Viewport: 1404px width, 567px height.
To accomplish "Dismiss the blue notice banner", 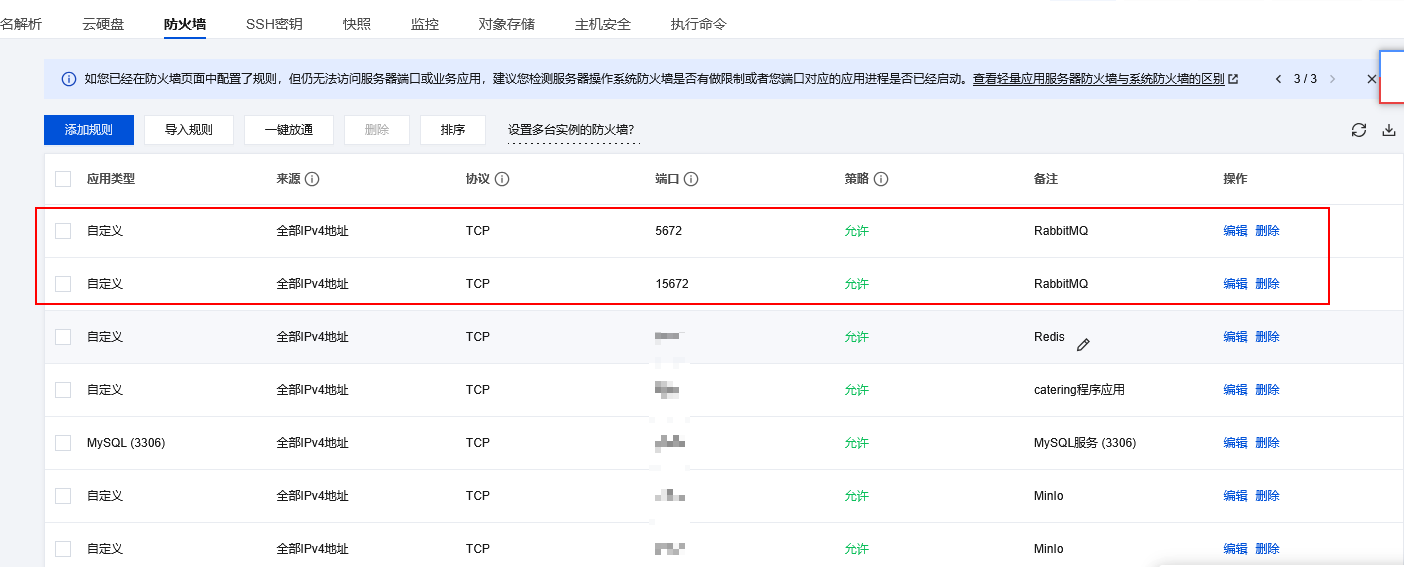I will click(x=1371, y=79).
